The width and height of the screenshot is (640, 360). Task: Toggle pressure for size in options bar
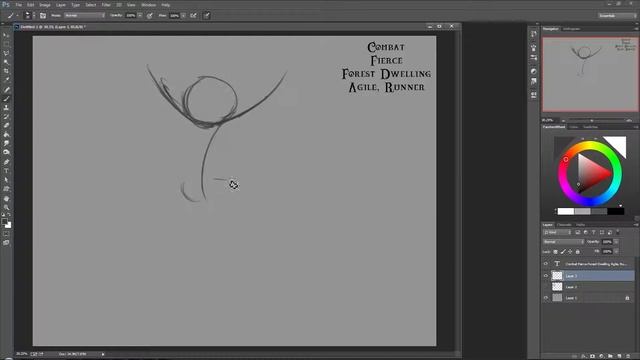[207, 16]
